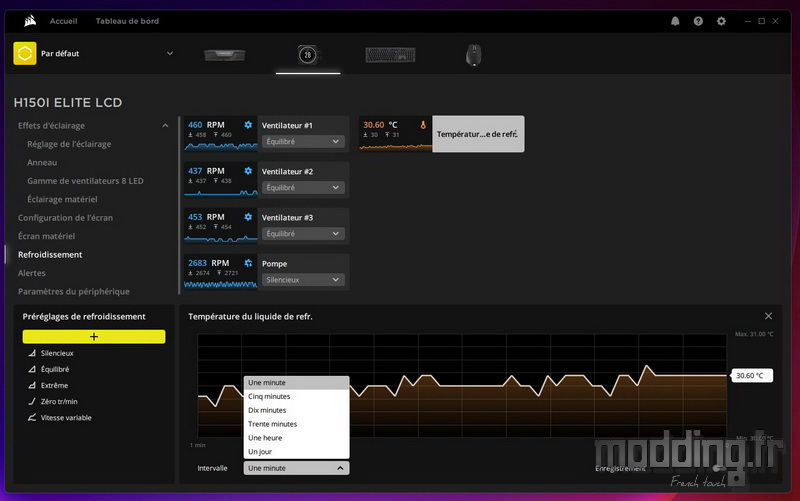
Task: Click the 460 RPM fan graph tile
Action: 220,134
